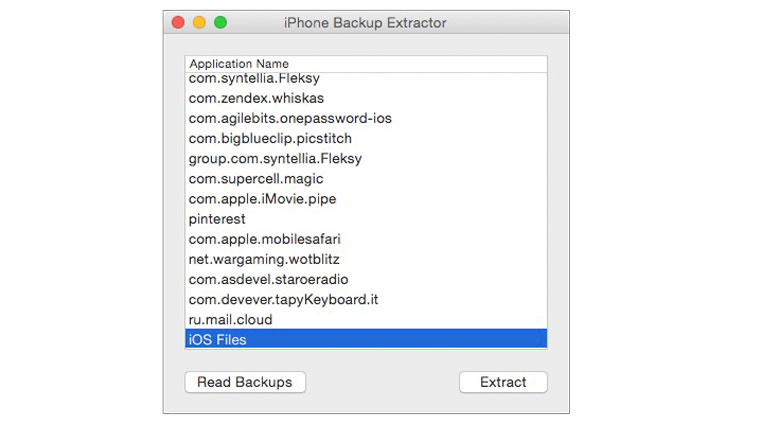Zoom window using the green button
Image resolution: width=760 pixels, height=424 pixels.
click(x=221, y=22)
